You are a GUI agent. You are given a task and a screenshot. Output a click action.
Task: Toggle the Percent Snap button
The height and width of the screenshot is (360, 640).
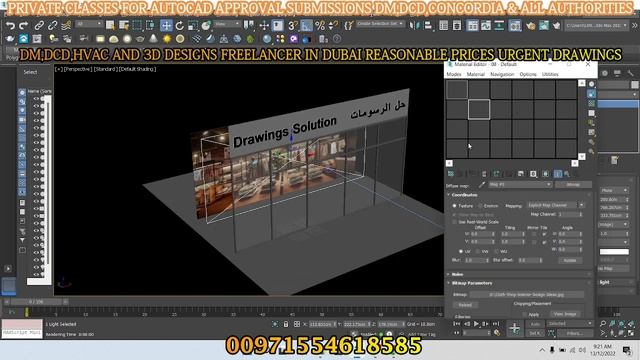pyautogui.click(x=320, y=26)
